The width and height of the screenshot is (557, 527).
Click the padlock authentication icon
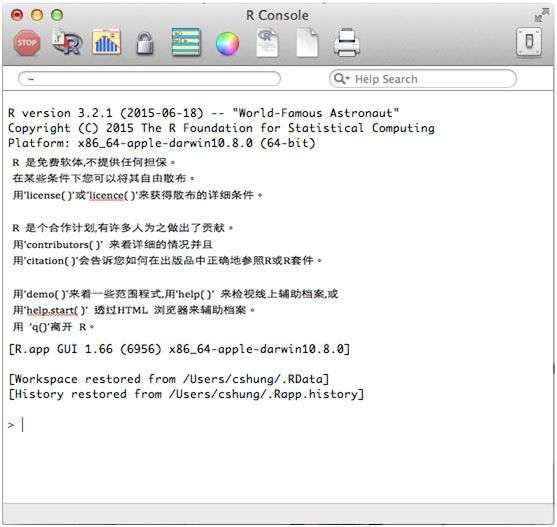click(145, 43)
